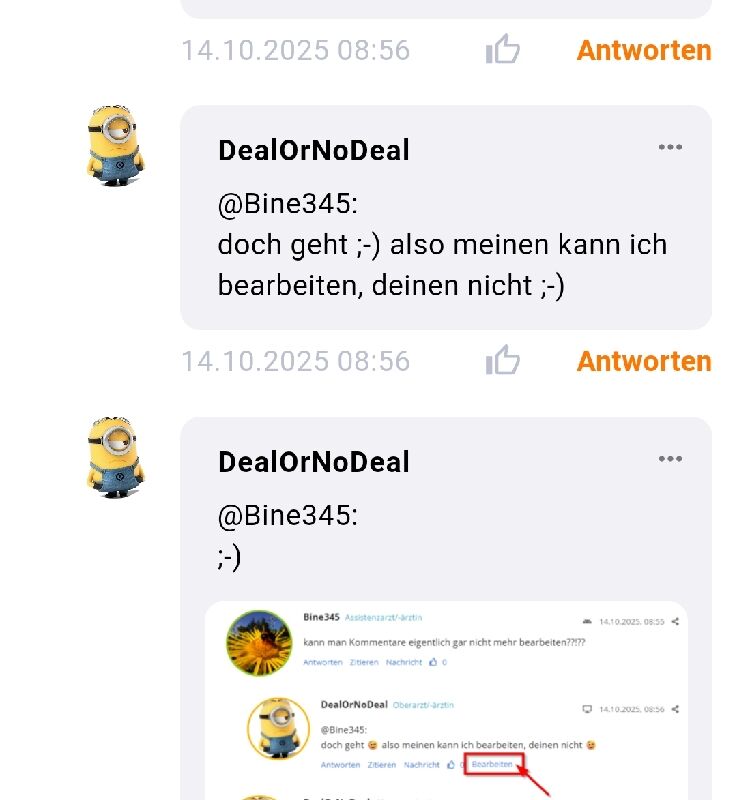Like the comment posted above the first DealOrNoDeal
The image size is (737, 800).
pyautogui.click(x=502, y=49)
